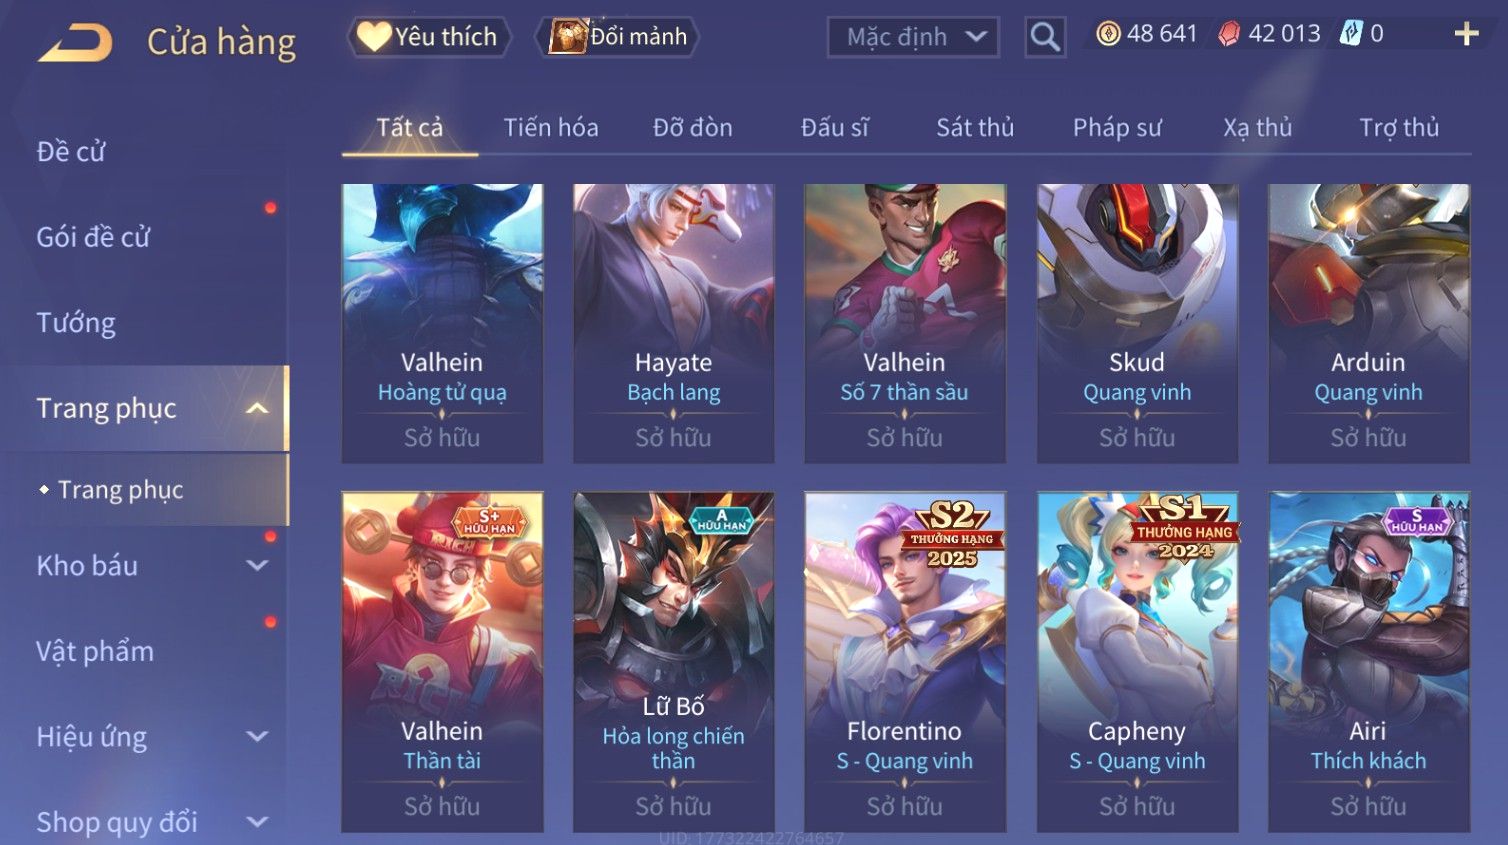The width and height of the screenshot is (1508, 845).
Task: Click the plus icon to add currency
Action: 1466,35
